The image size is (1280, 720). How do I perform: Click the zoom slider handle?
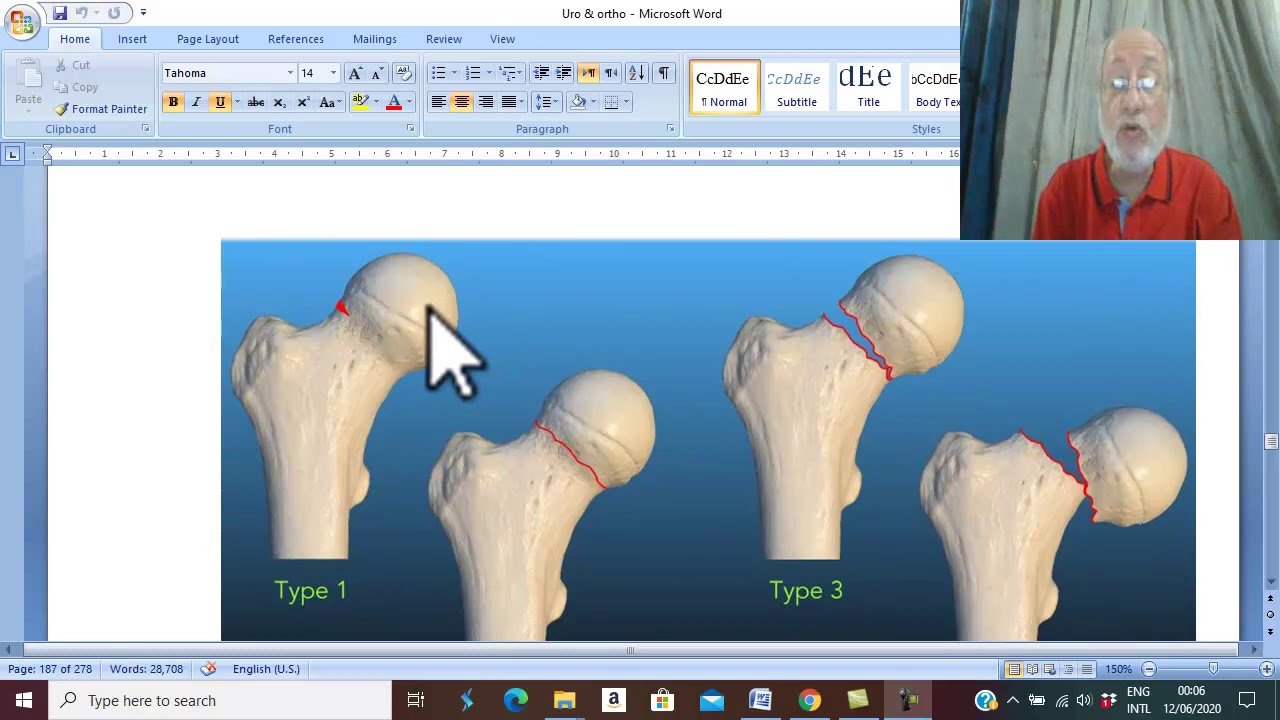(1213, 669)
